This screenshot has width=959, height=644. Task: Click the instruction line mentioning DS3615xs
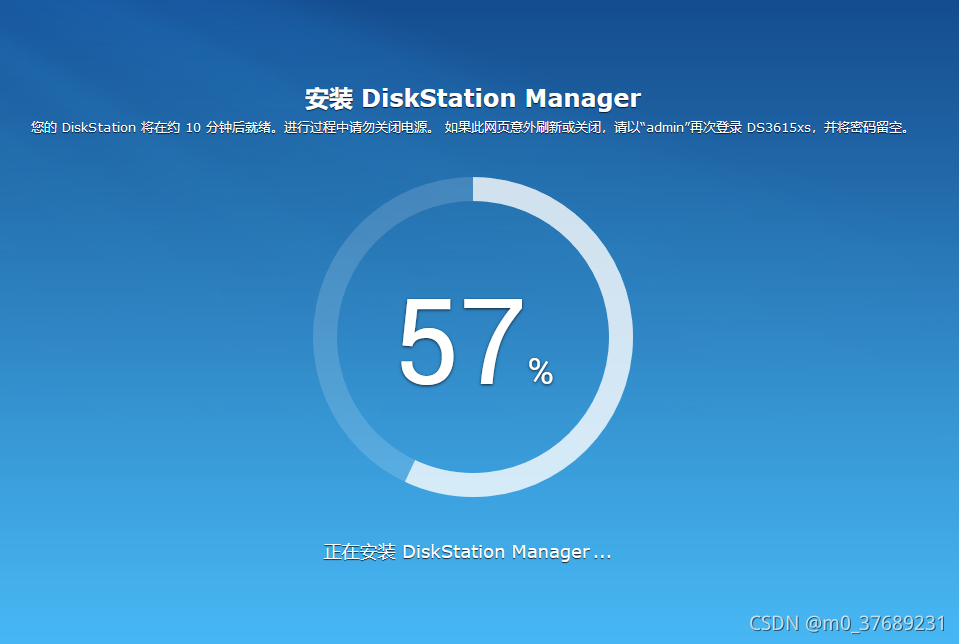click(470, 127)
